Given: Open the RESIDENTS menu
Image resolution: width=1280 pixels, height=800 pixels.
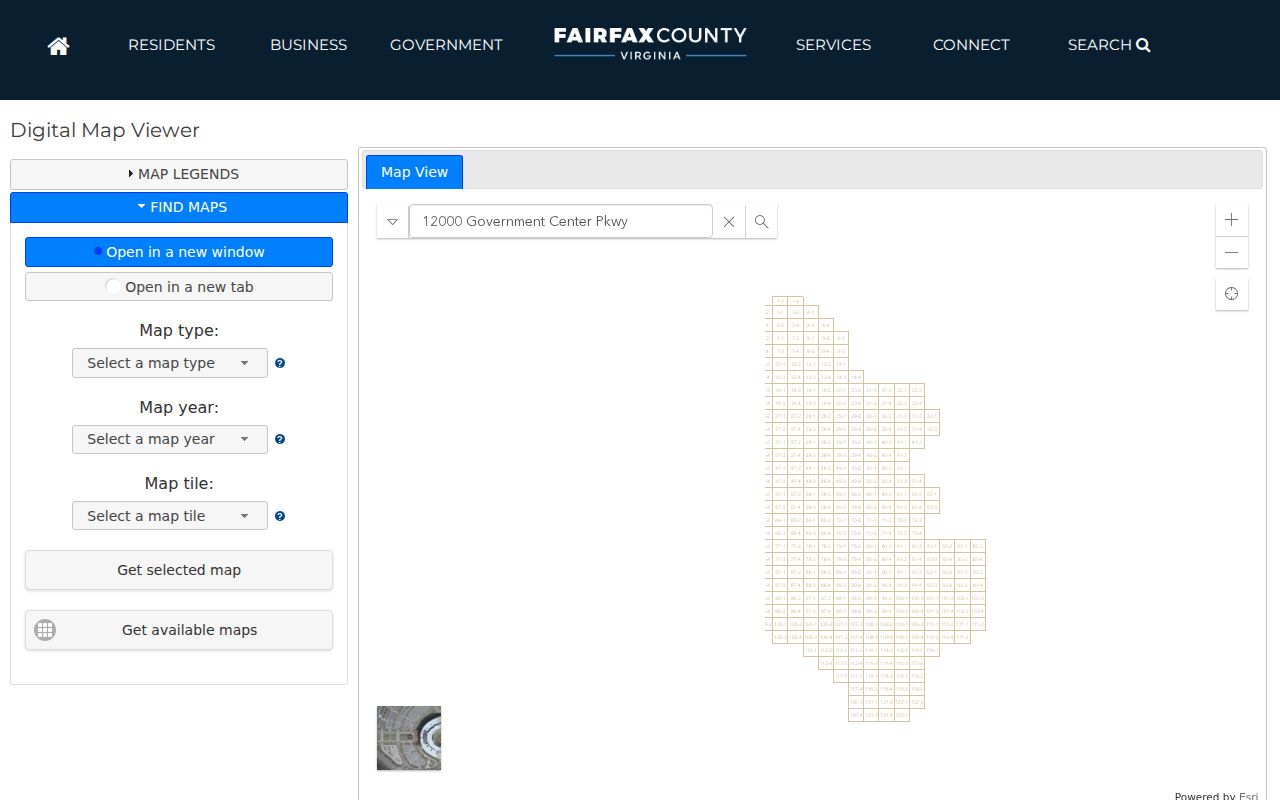Looking at the screenshot, I should (x=172, y=45).
